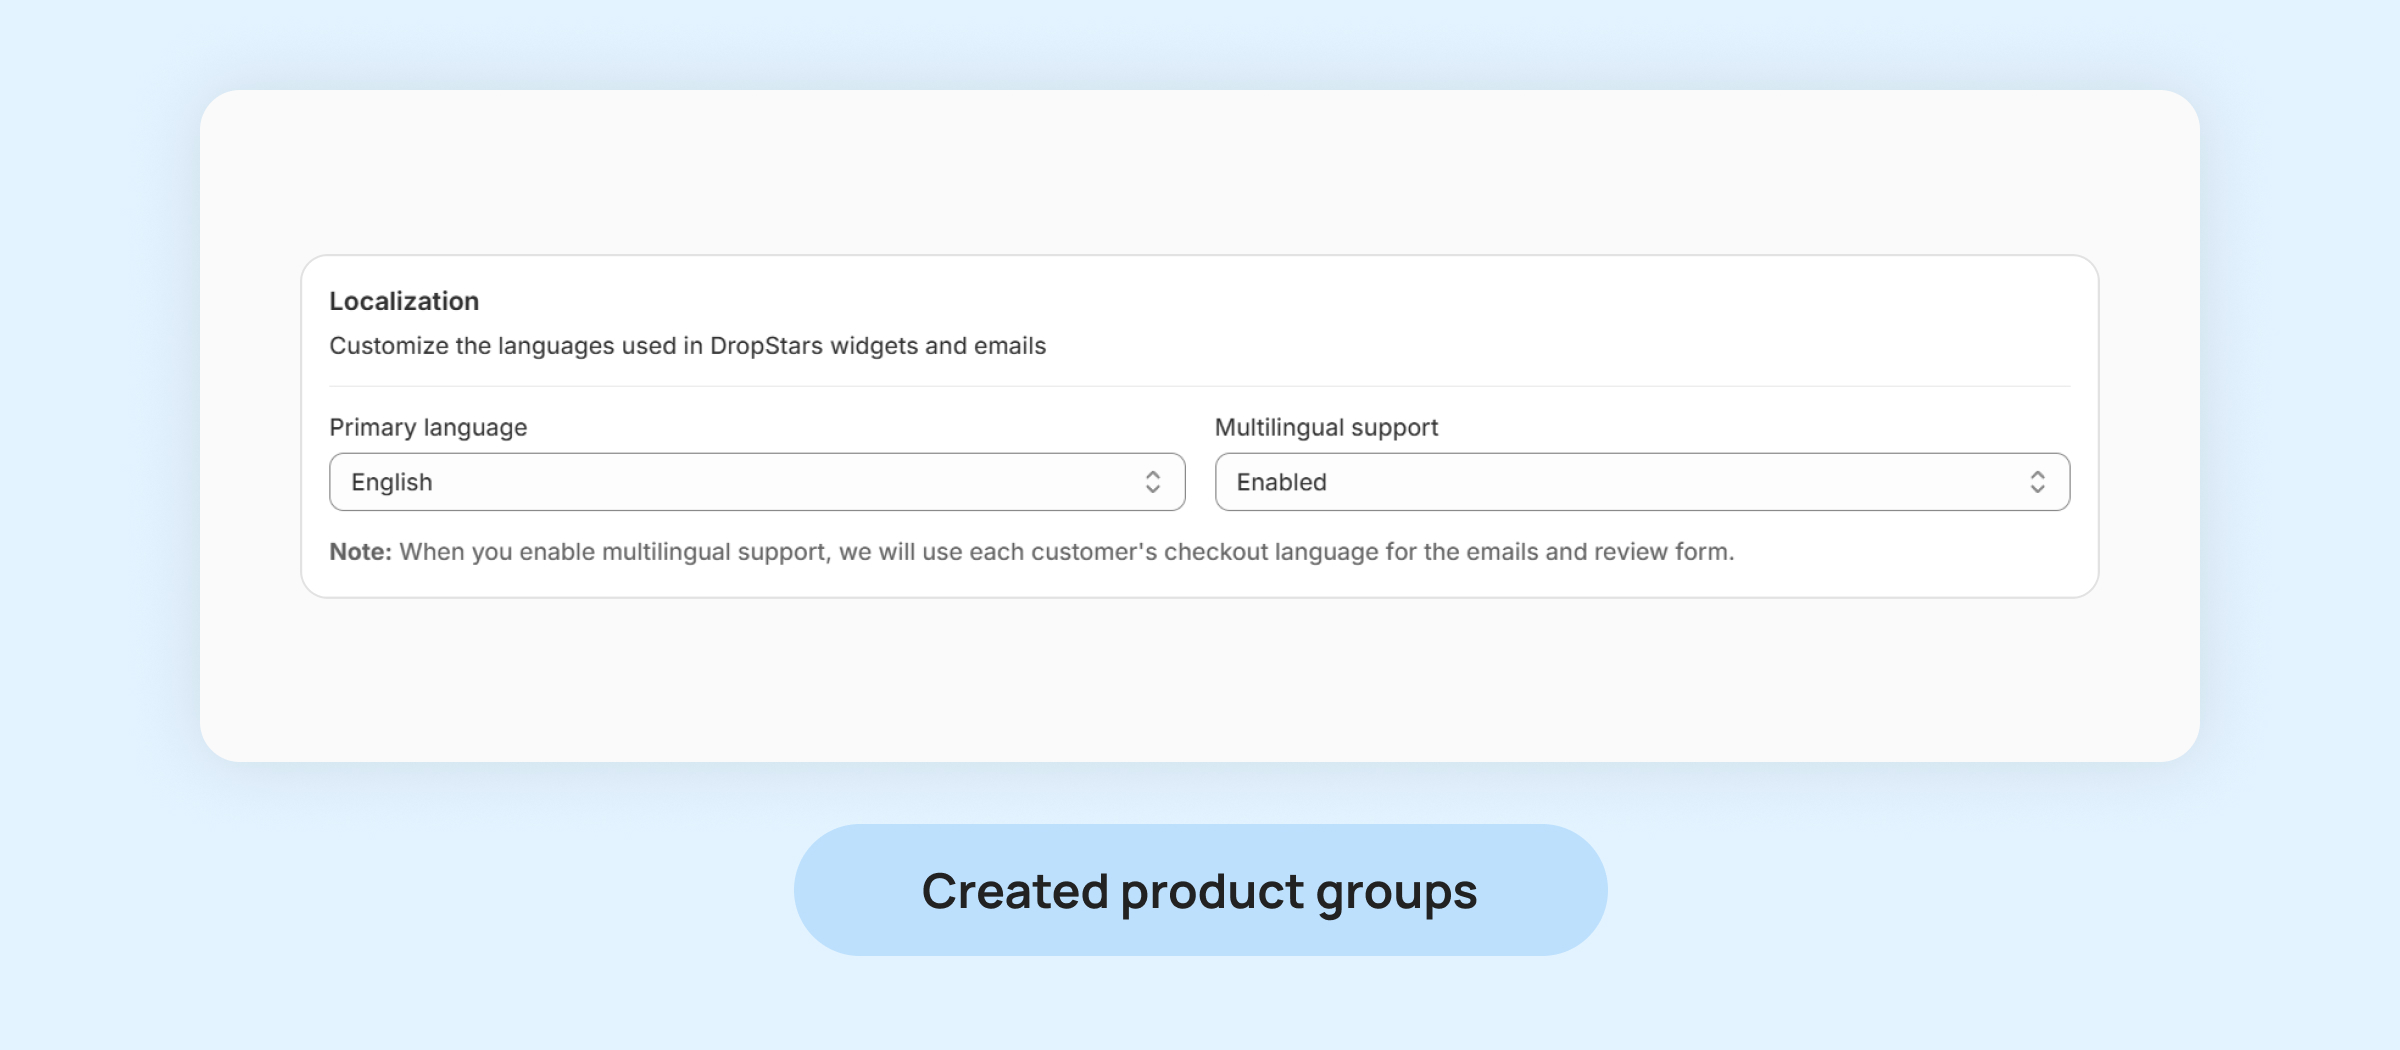The width and height of the screenshot is (2400, 1050).
Task: Click the note about customer's checkout language
Action: 1066,552
